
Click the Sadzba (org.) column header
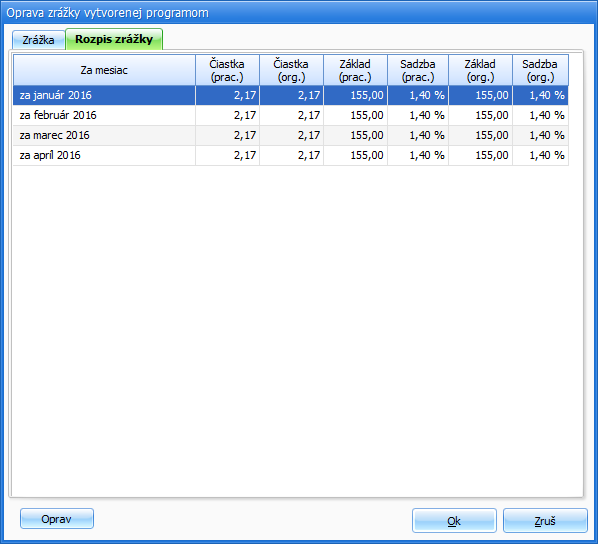pyautogui.click(x=540, y=70)
